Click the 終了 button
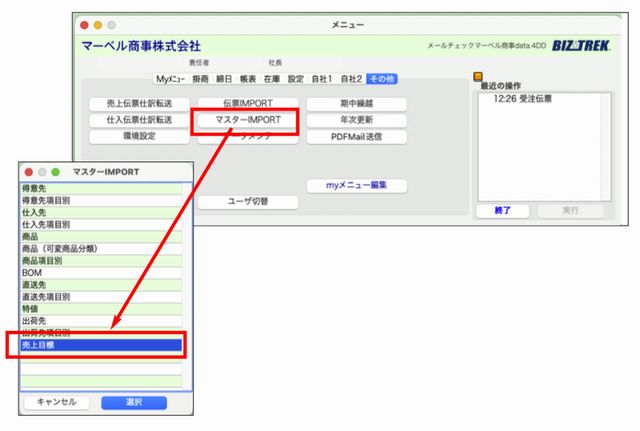The height and width of the screenshot is (431, 640). (502, 210)
